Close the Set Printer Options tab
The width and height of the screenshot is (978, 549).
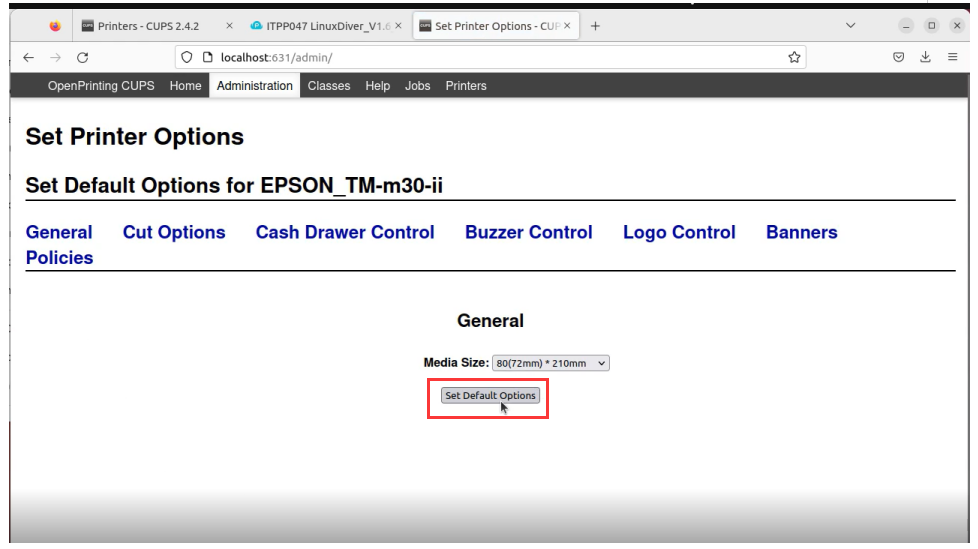click(567, 26)
